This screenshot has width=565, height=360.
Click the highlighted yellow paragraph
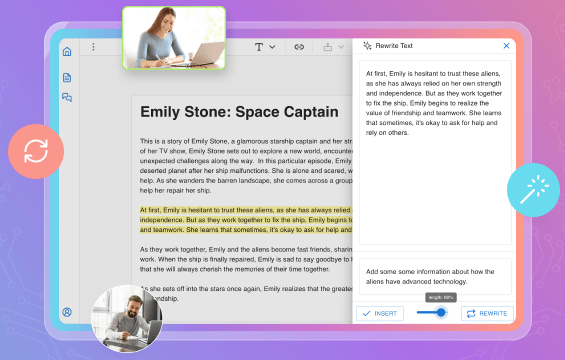246,220
